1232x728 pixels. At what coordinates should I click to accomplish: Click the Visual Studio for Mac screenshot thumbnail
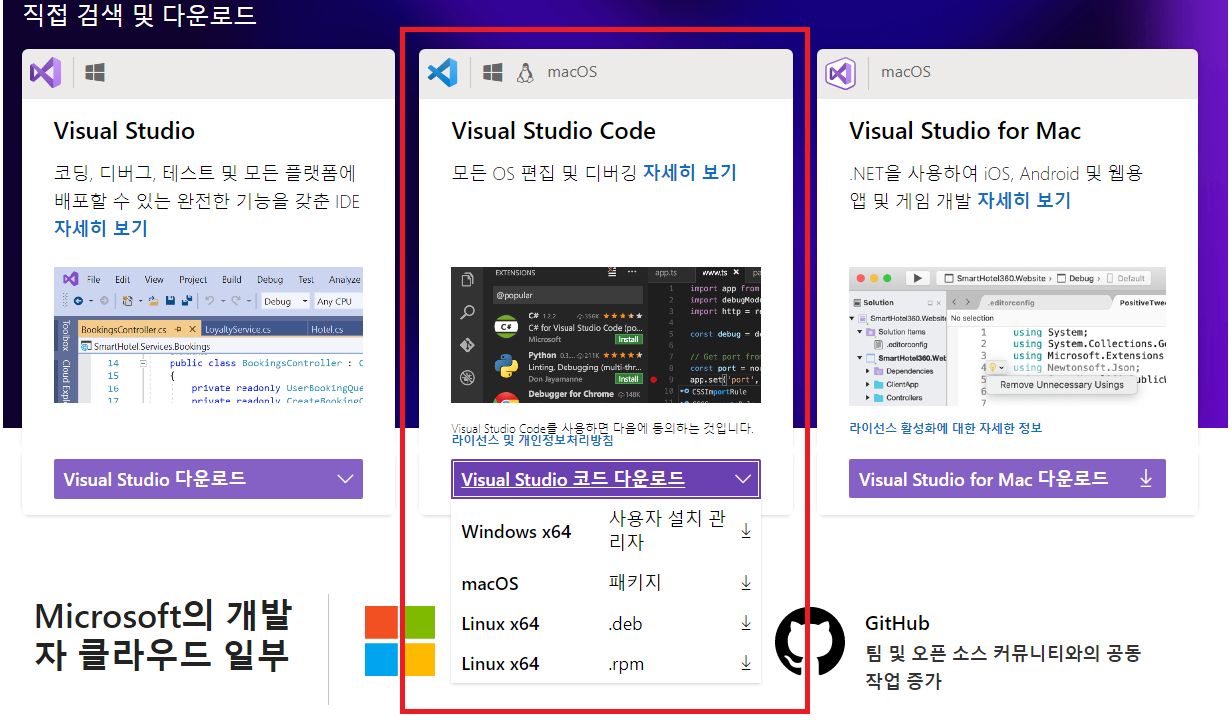(x=1007, y=335)
